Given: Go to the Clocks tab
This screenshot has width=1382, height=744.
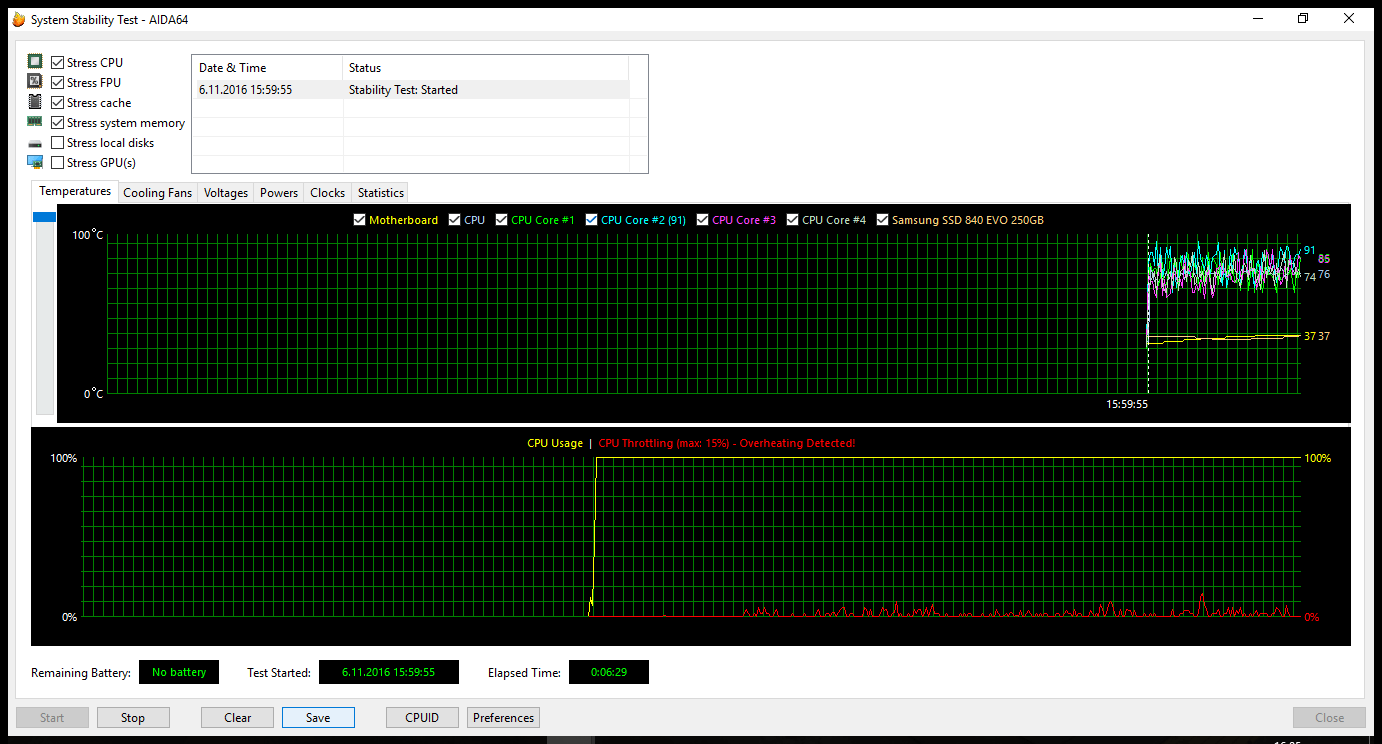Looking at the screenshot, I should 328,193.
